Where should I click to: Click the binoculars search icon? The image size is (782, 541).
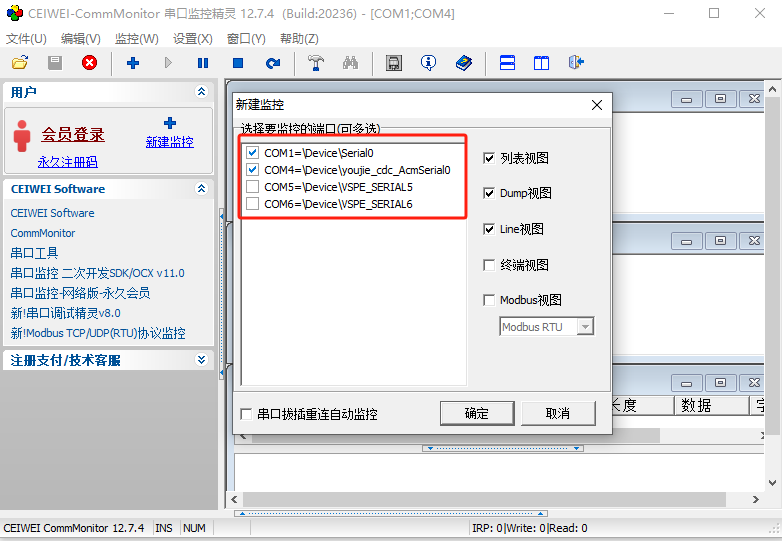point(350,63)
